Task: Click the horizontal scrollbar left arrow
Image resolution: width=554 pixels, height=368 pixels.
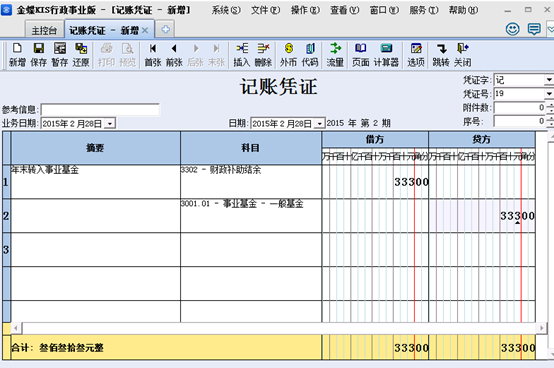Action: pos(16,328)
